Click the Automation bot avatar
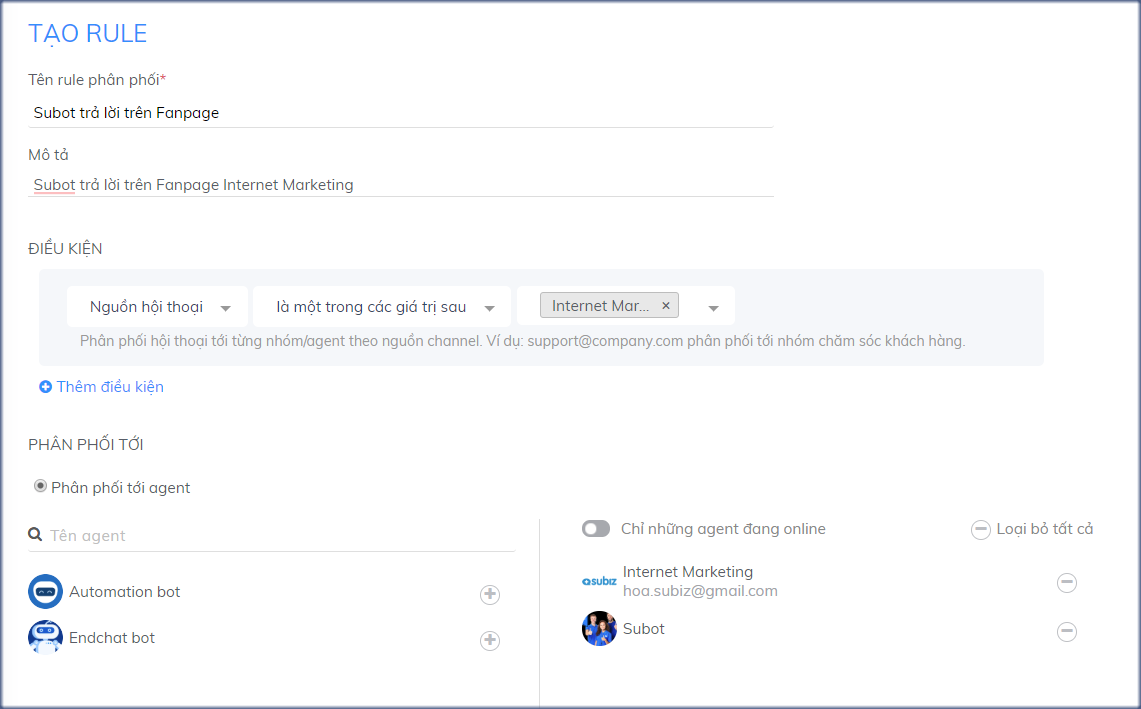1141x709 pixels. [x=45, y=592]
